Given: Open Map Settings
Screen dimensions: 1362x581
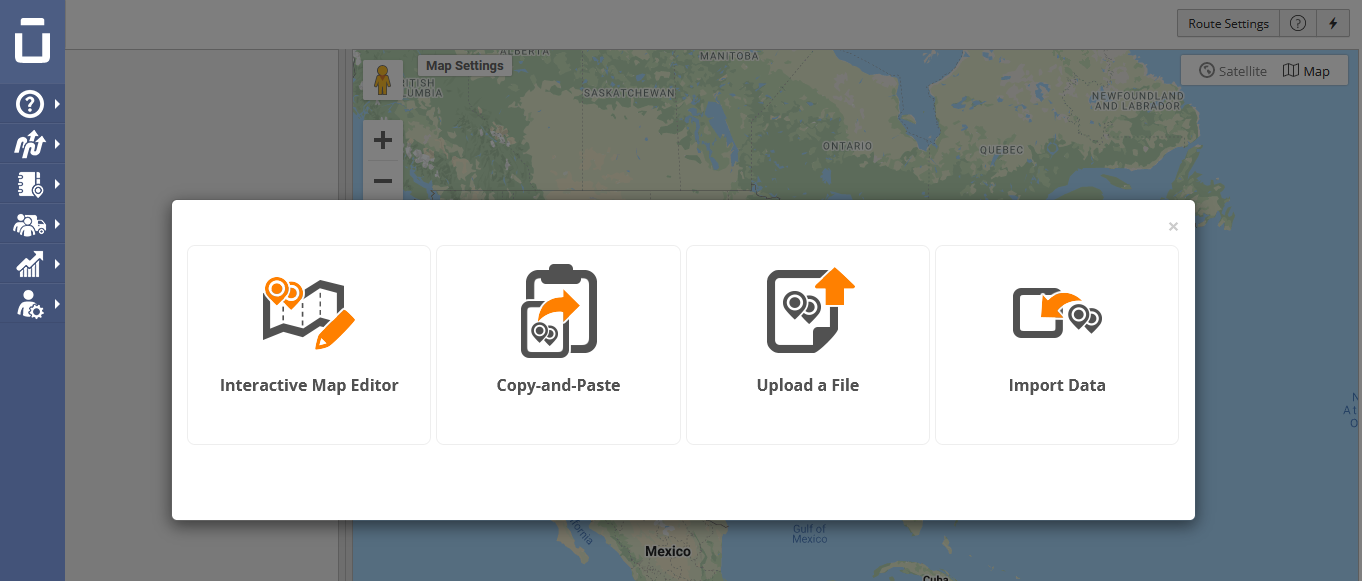Looking at the screenshot, I should 465,66.
